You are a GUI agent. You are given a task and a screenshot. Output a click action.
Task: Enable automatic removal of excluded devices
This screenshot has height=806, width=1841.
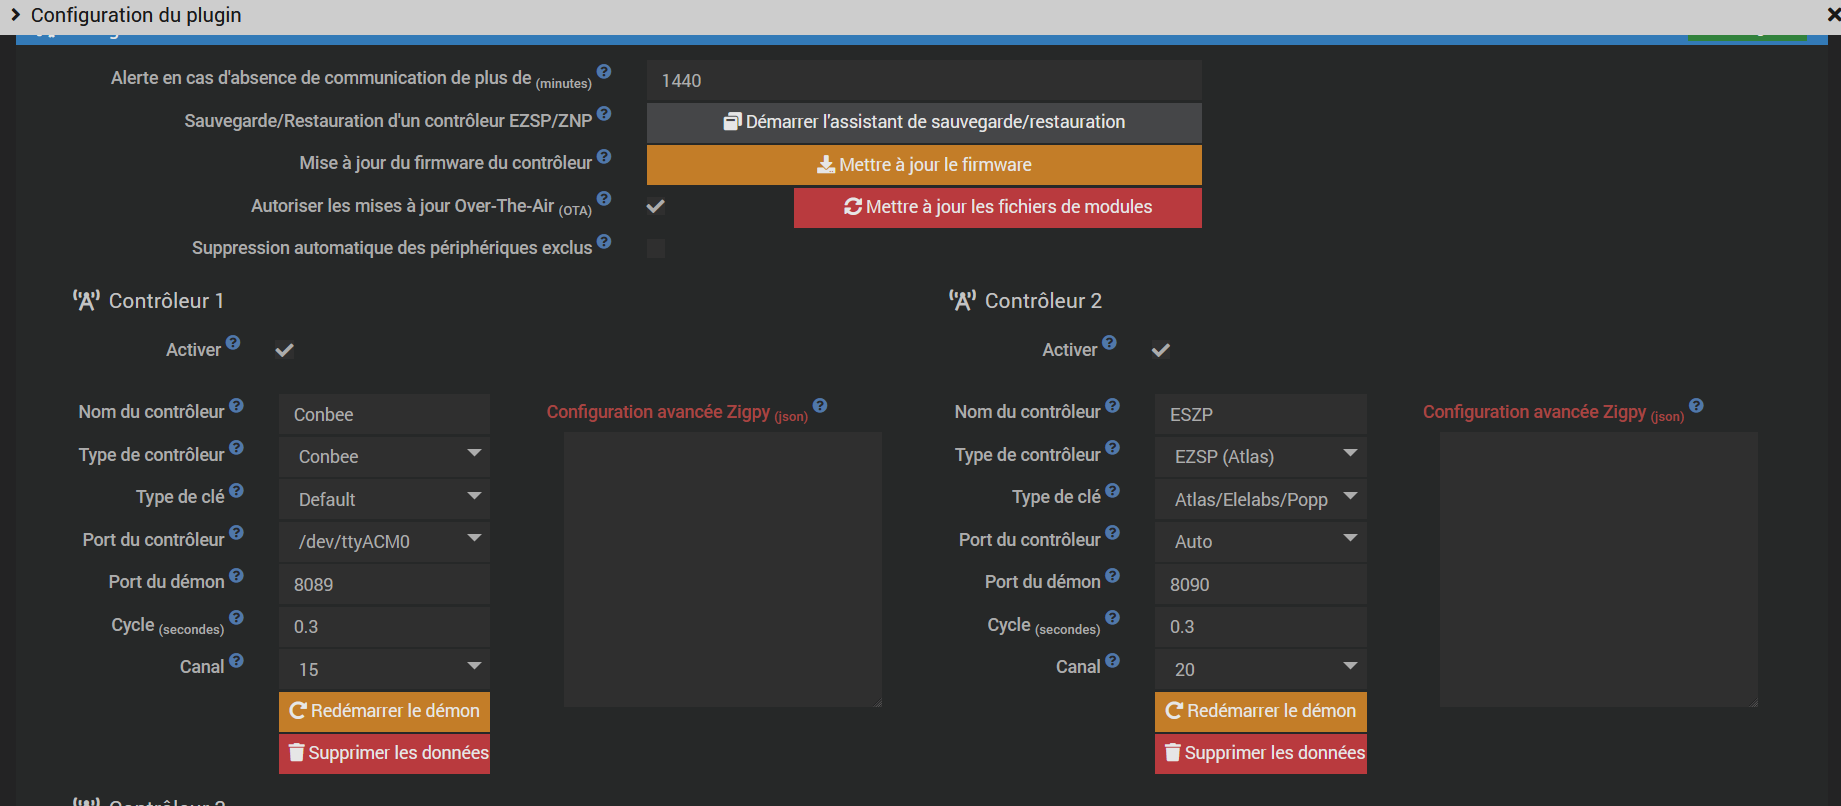656,248
